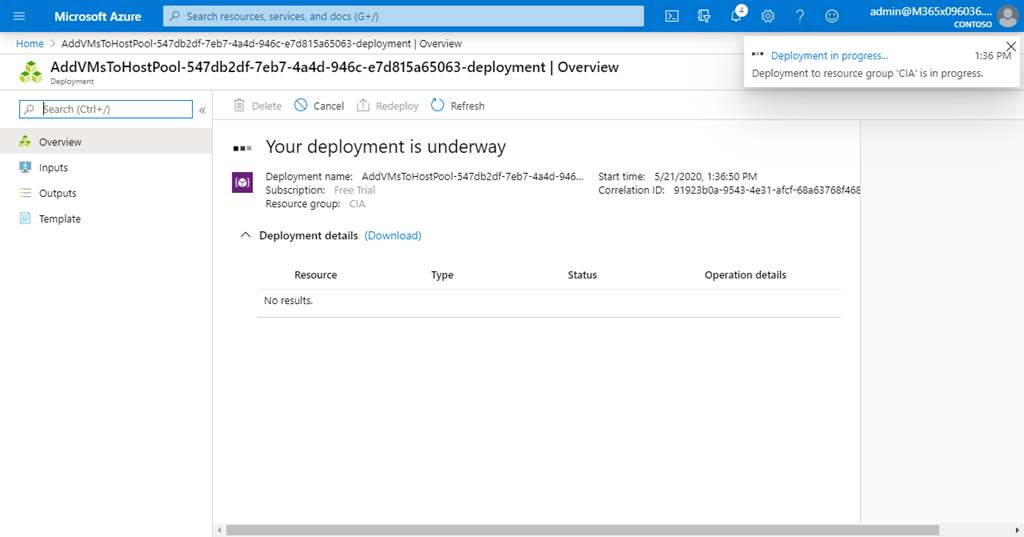Collapse the left sidebar menu
This screenshot has width=1024, height=537.
(x=202, y=110)
